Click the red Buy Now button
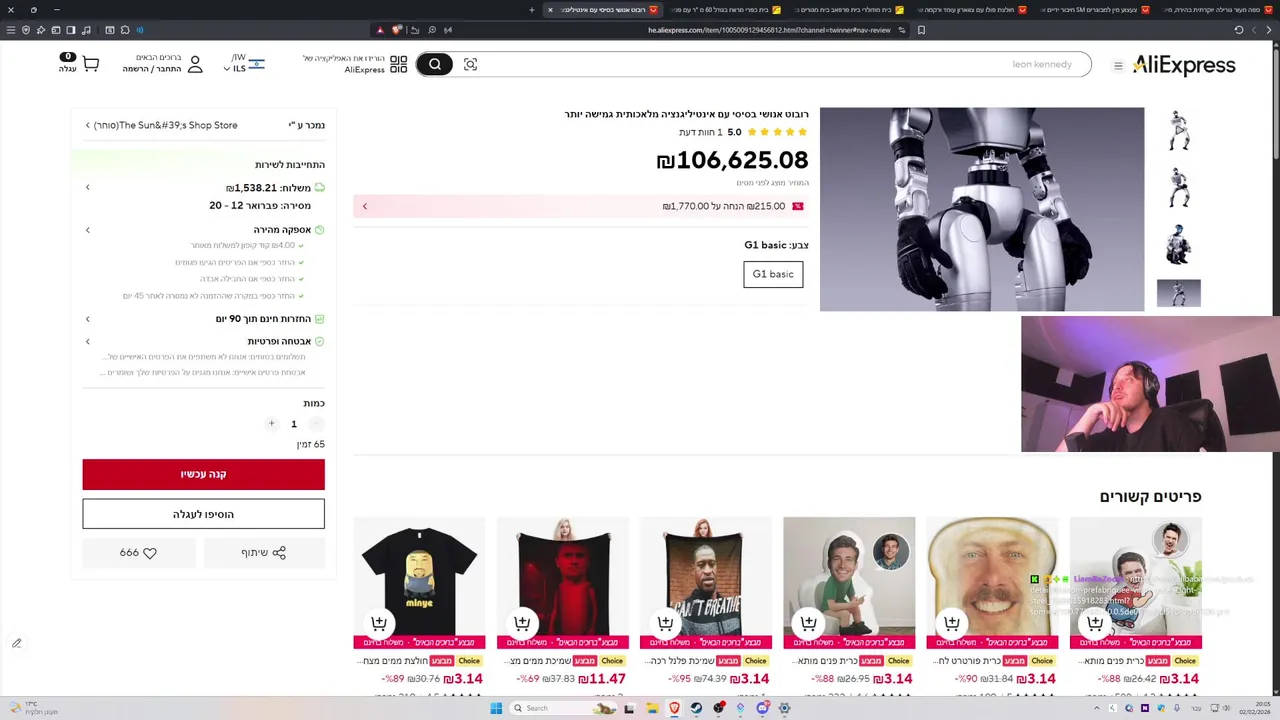This screenshot has width=1280, height=720. [x=204, y=474]
